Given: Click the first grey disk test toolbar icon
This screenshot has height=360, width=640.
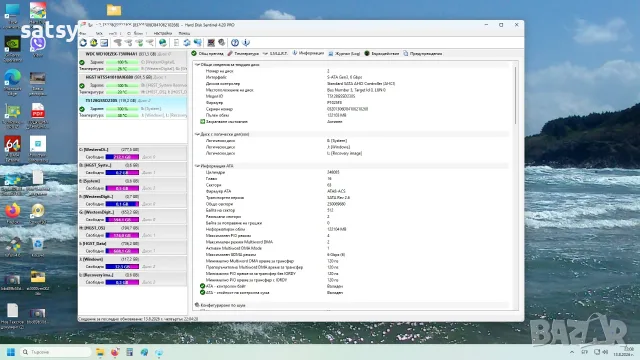Looking at the screenshot, I should click(118, 42).
